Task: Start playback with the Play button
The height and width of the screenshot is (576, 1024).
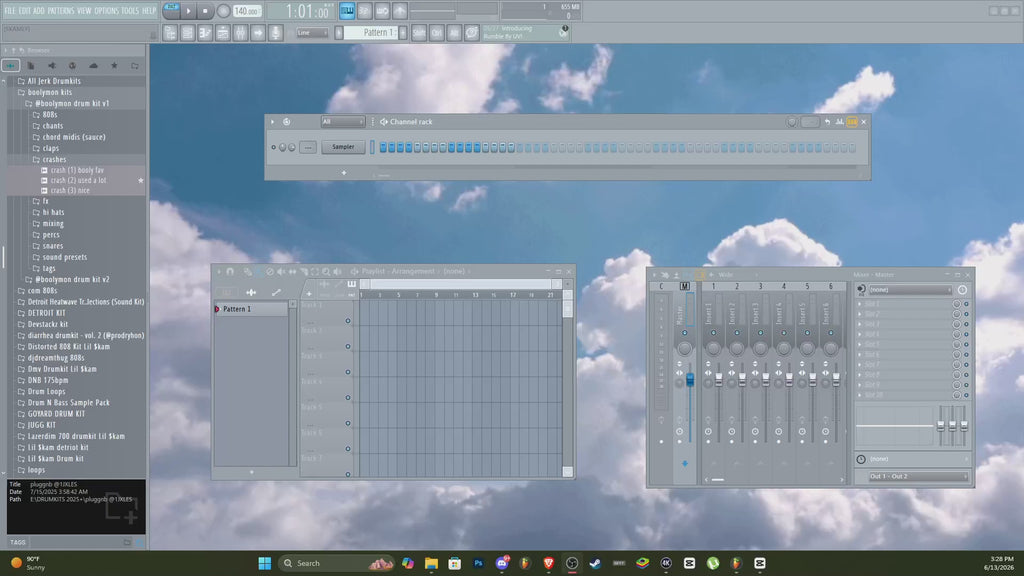Action: tap(188, 11)
